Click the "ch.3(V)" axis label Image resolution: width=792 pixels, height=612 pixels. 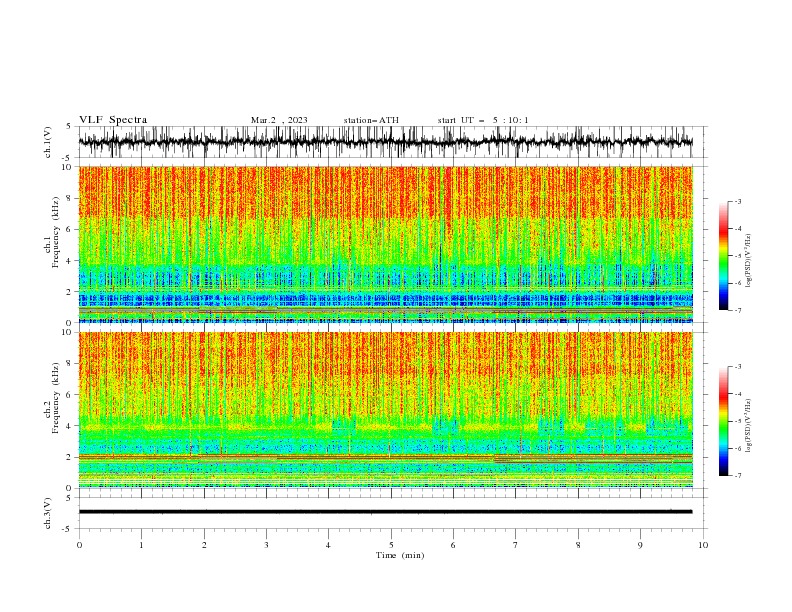click(x=48, y=513)
